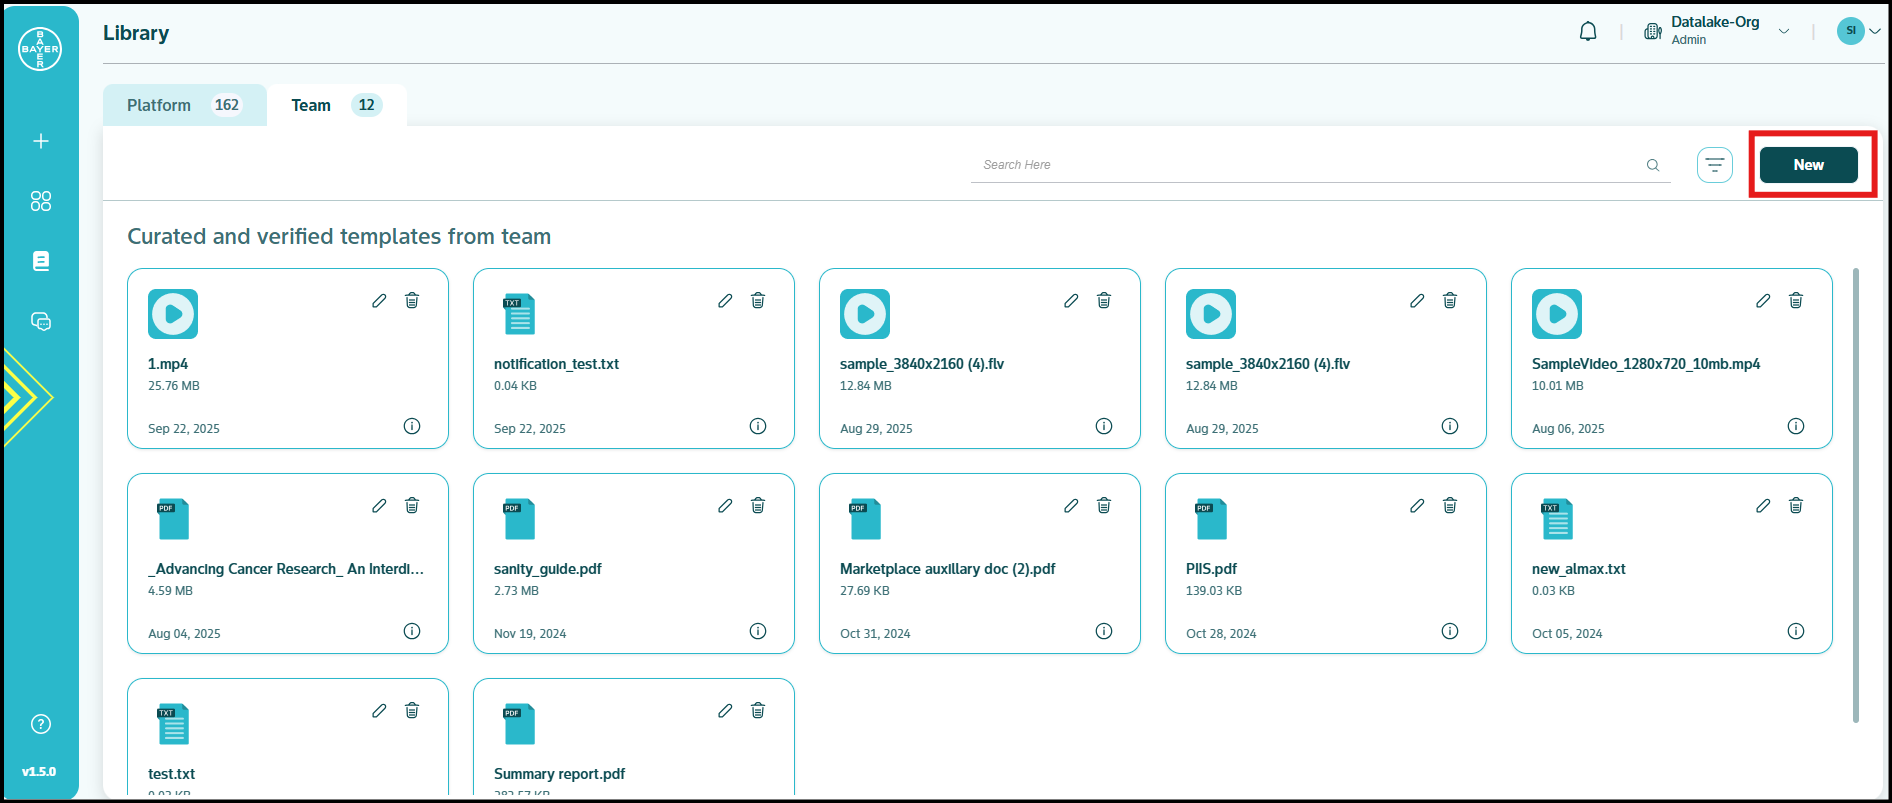This screenshot has height=803, width=1892.
Task: Expand the Datalake-Org organization dropdown
Action: coord(1783,32)
